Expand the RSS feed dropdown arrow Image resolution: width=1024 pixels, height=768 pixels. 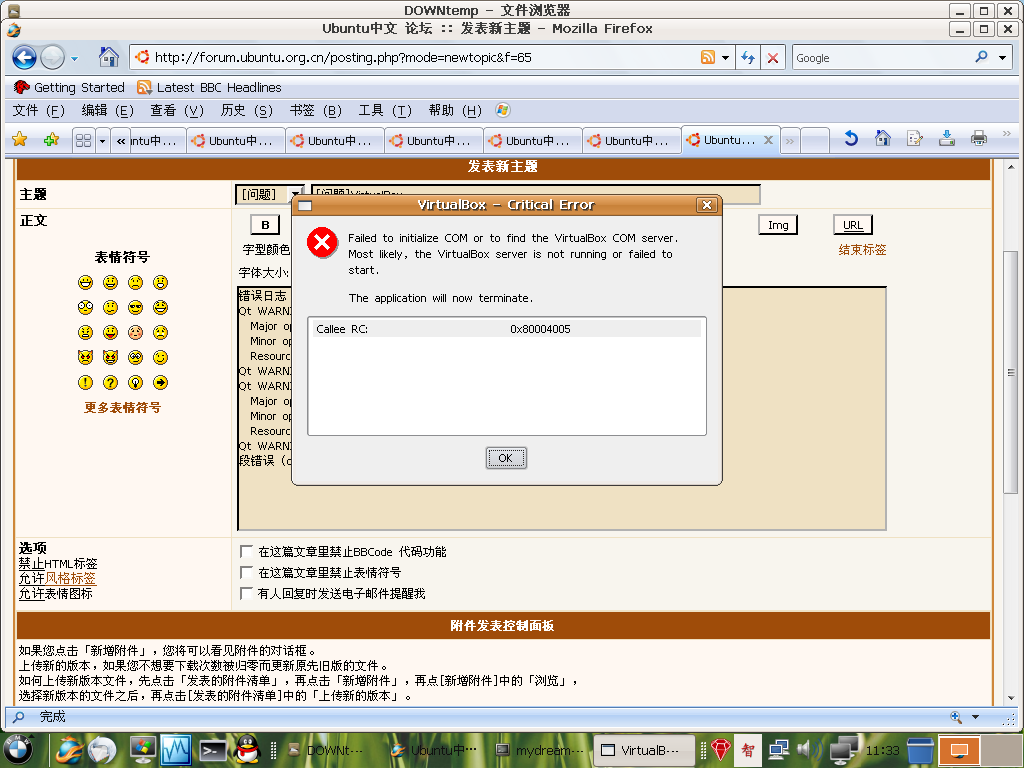725,57
